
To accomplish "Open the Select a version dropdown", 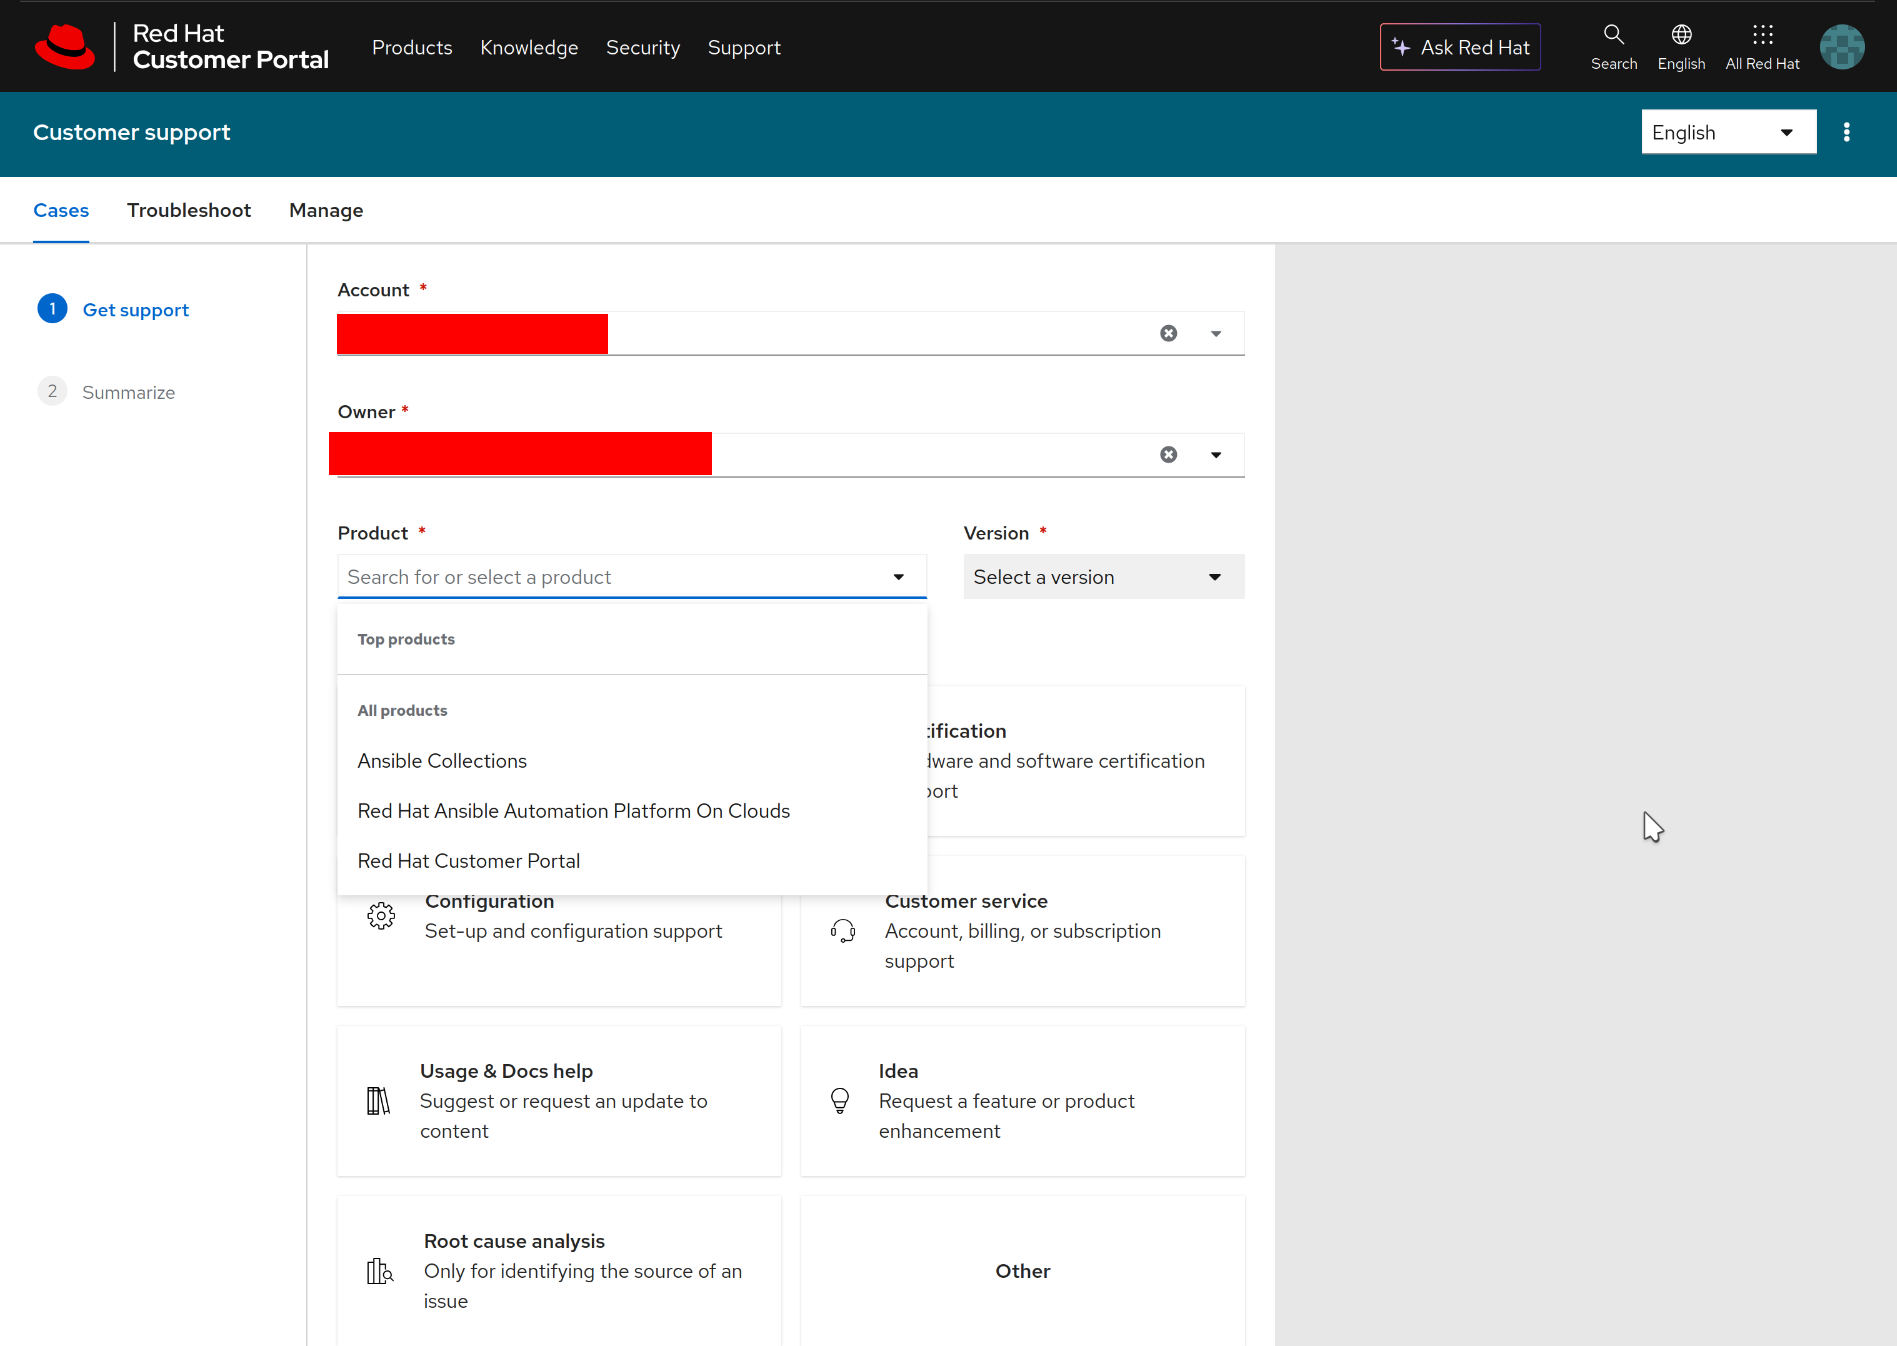I will pyautogui.click(x=1104, y=577).
